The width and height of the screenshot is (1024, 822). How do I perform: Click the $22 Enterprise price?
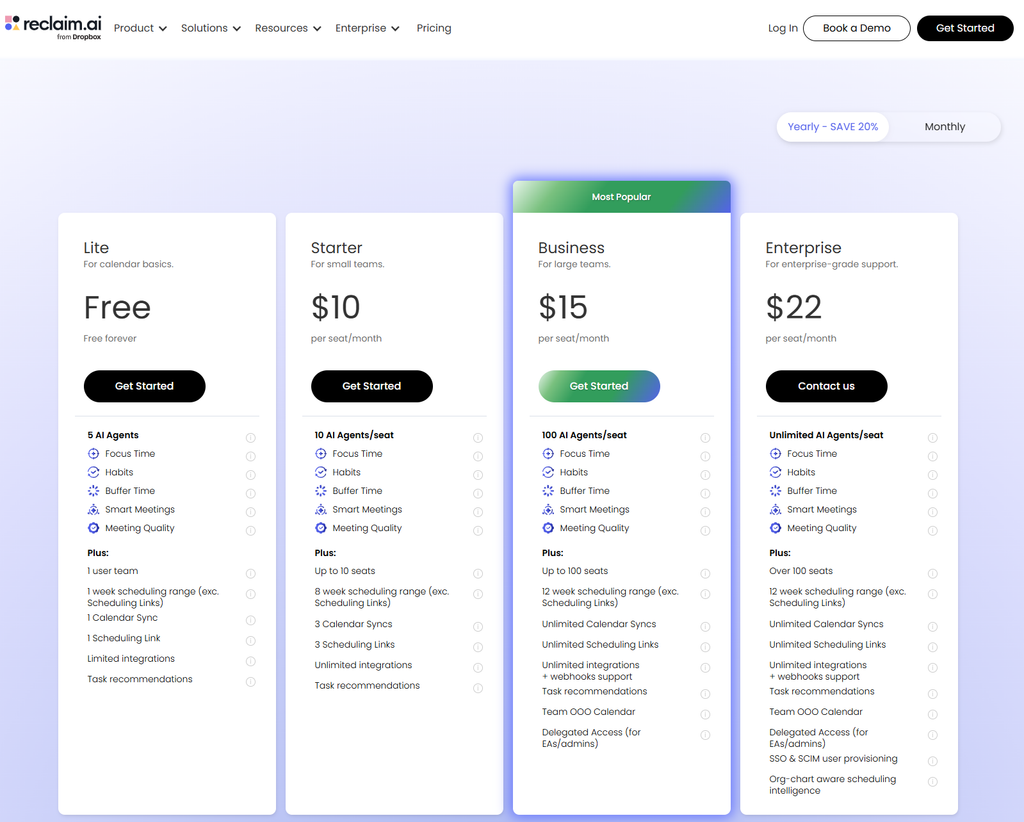click(x=793, y=307)
